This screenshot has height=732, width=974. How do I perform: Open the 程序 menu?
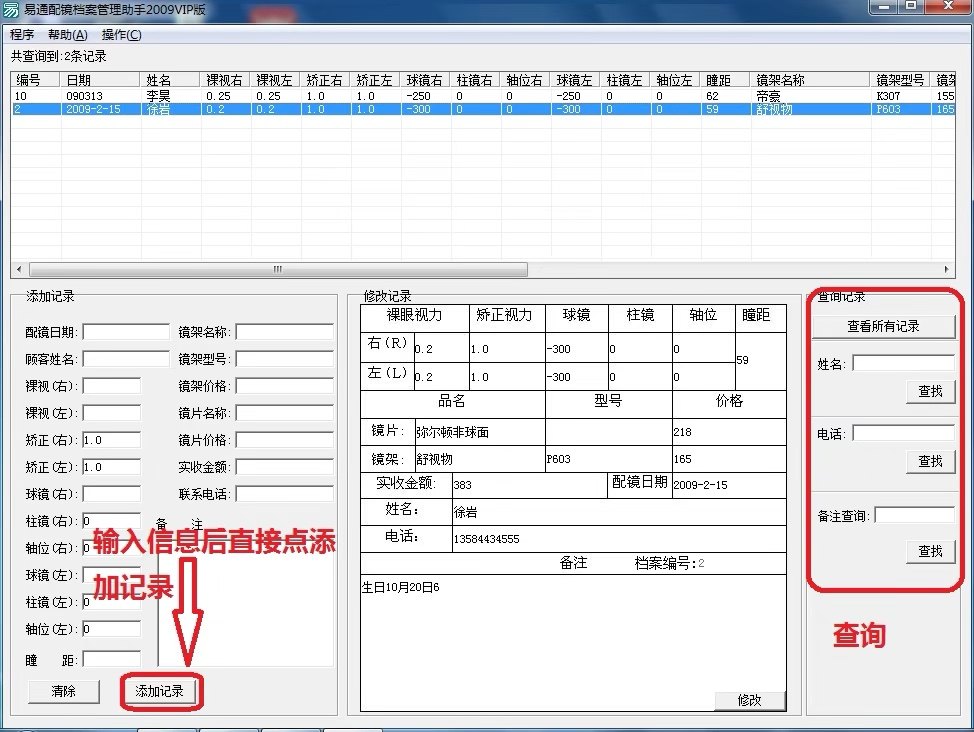pyautogui.click(x=19, y=34)
